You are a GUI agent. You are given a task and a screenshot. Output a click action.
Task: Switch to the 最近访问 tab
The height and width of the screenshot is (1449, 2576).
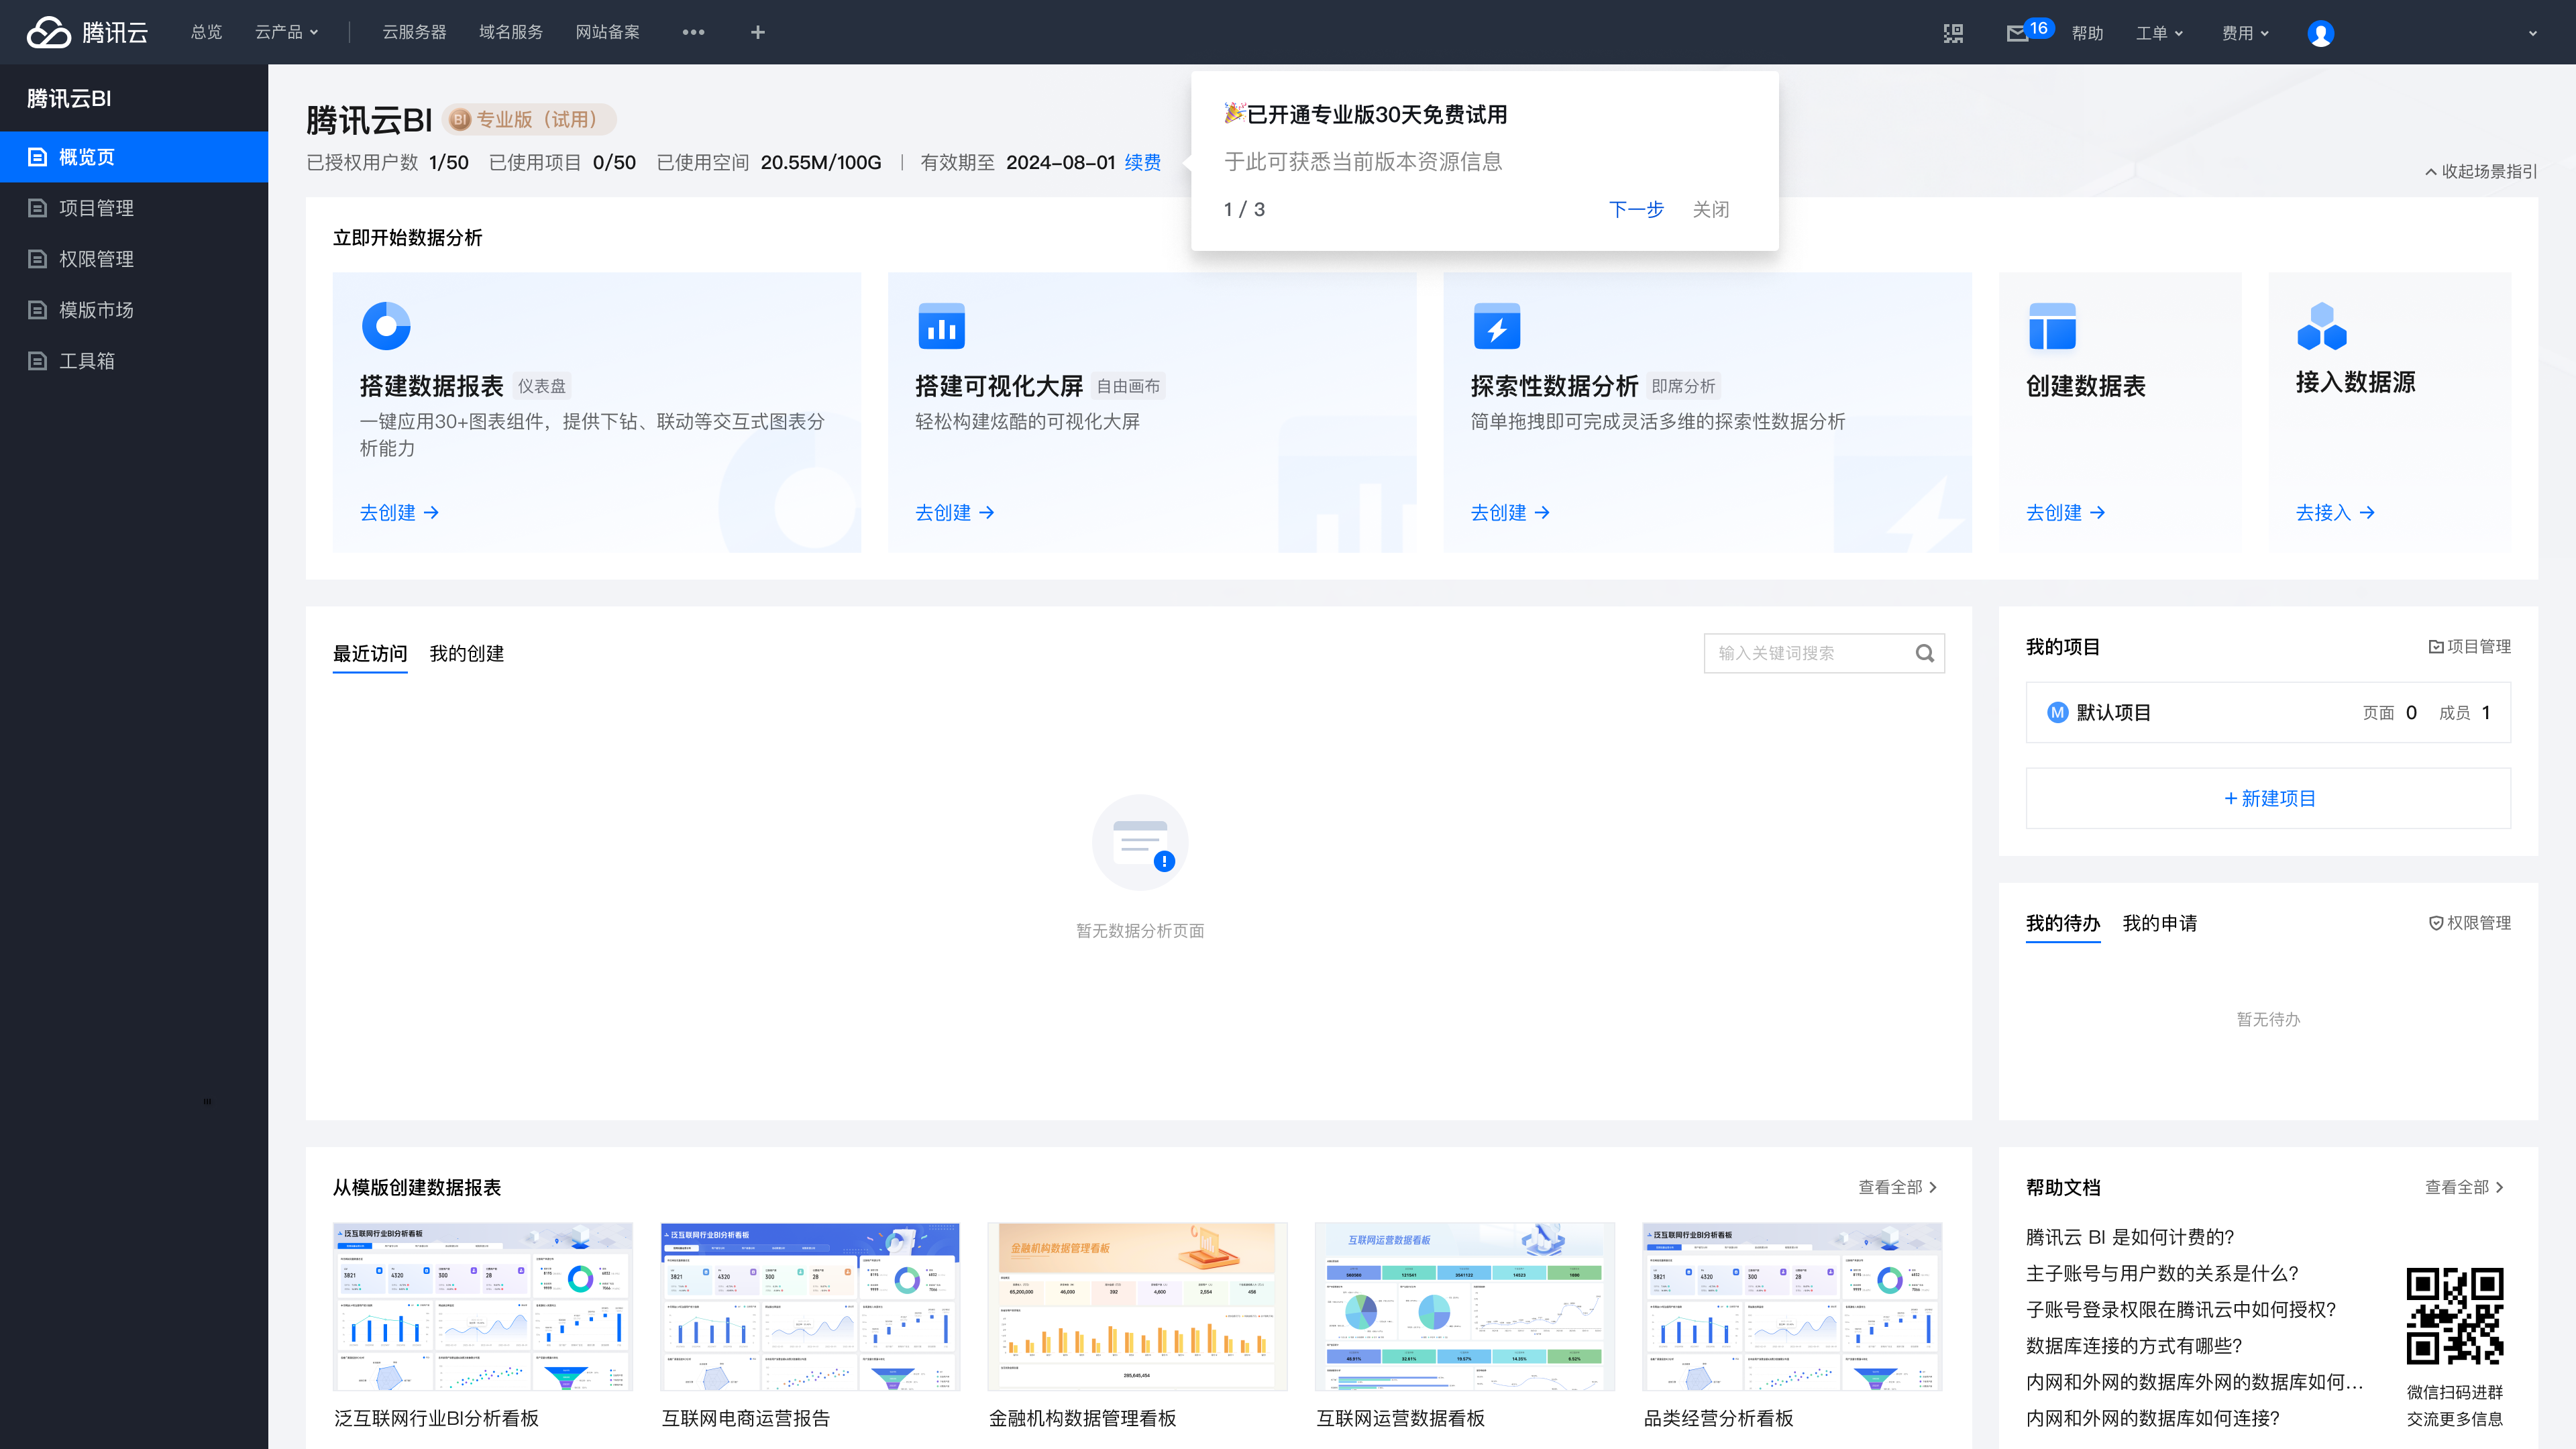(370, 654)
